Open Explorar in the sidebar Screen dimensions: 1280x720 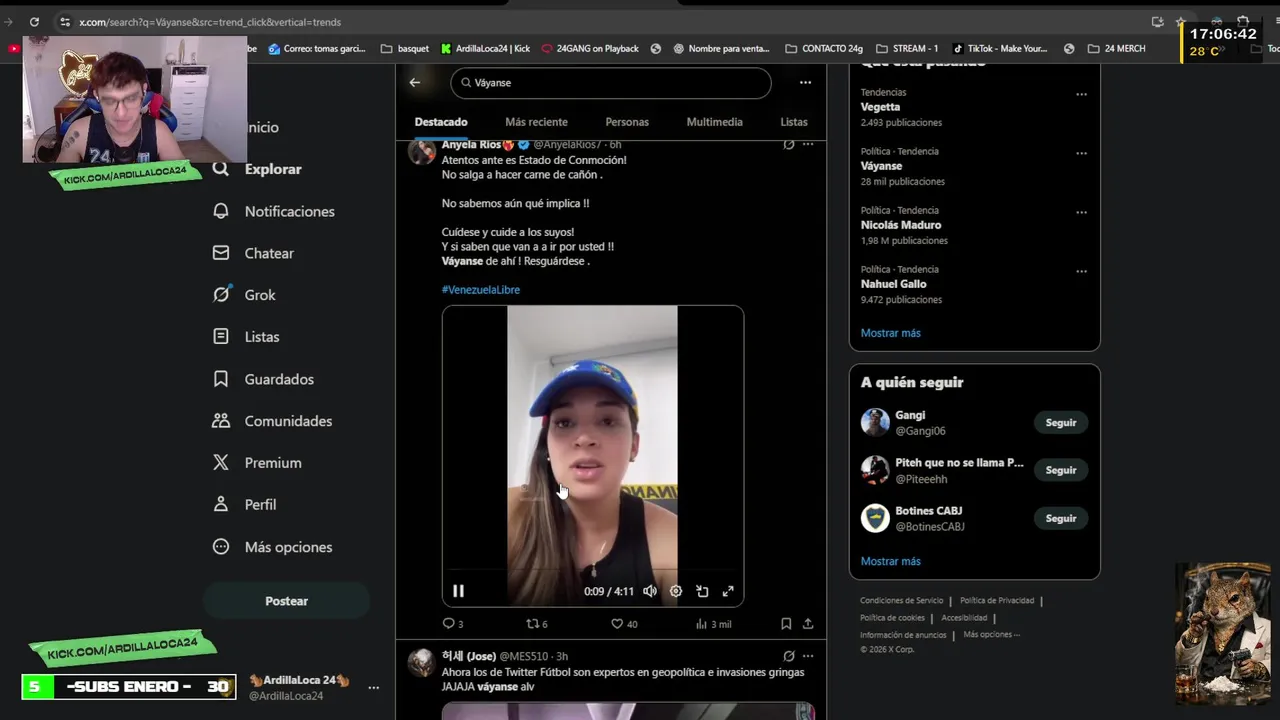257,169
